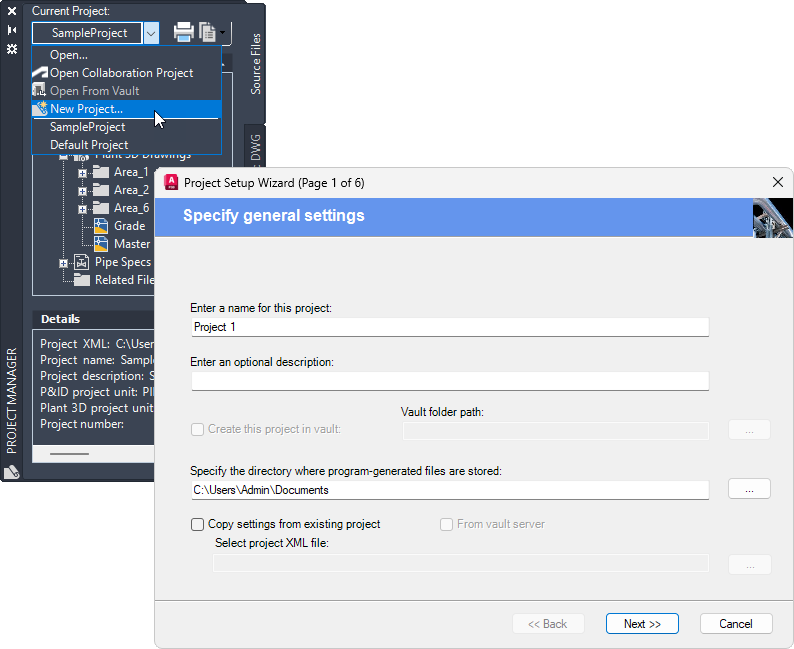Select Default Project in dropdown list
This screenshot has width=794, height=649.
pos(127,145)
